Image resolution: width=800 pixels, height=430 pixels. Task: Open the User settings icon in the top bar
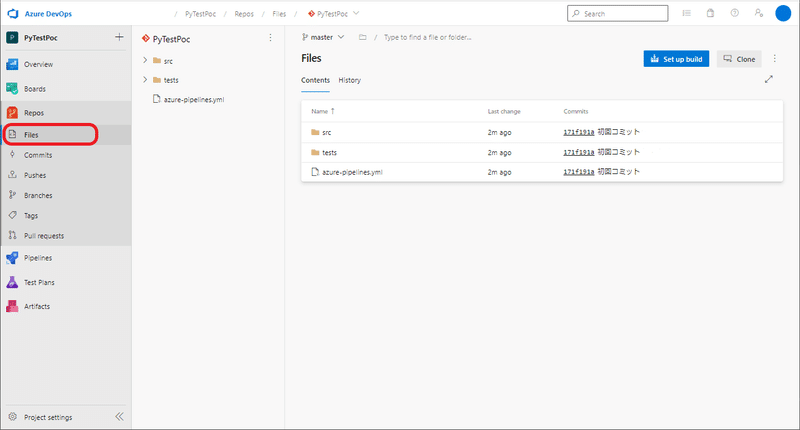(759, 13)
